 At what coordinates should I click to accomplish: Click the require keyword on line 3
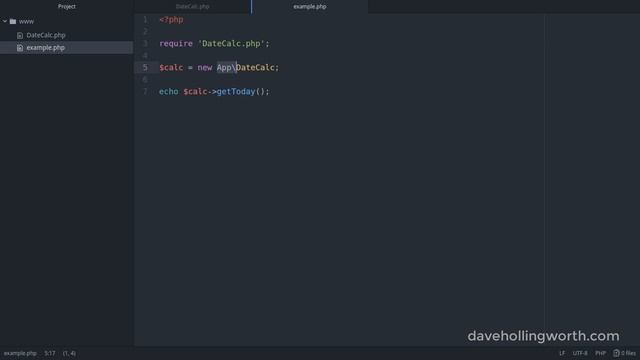(x=176, y=44)
